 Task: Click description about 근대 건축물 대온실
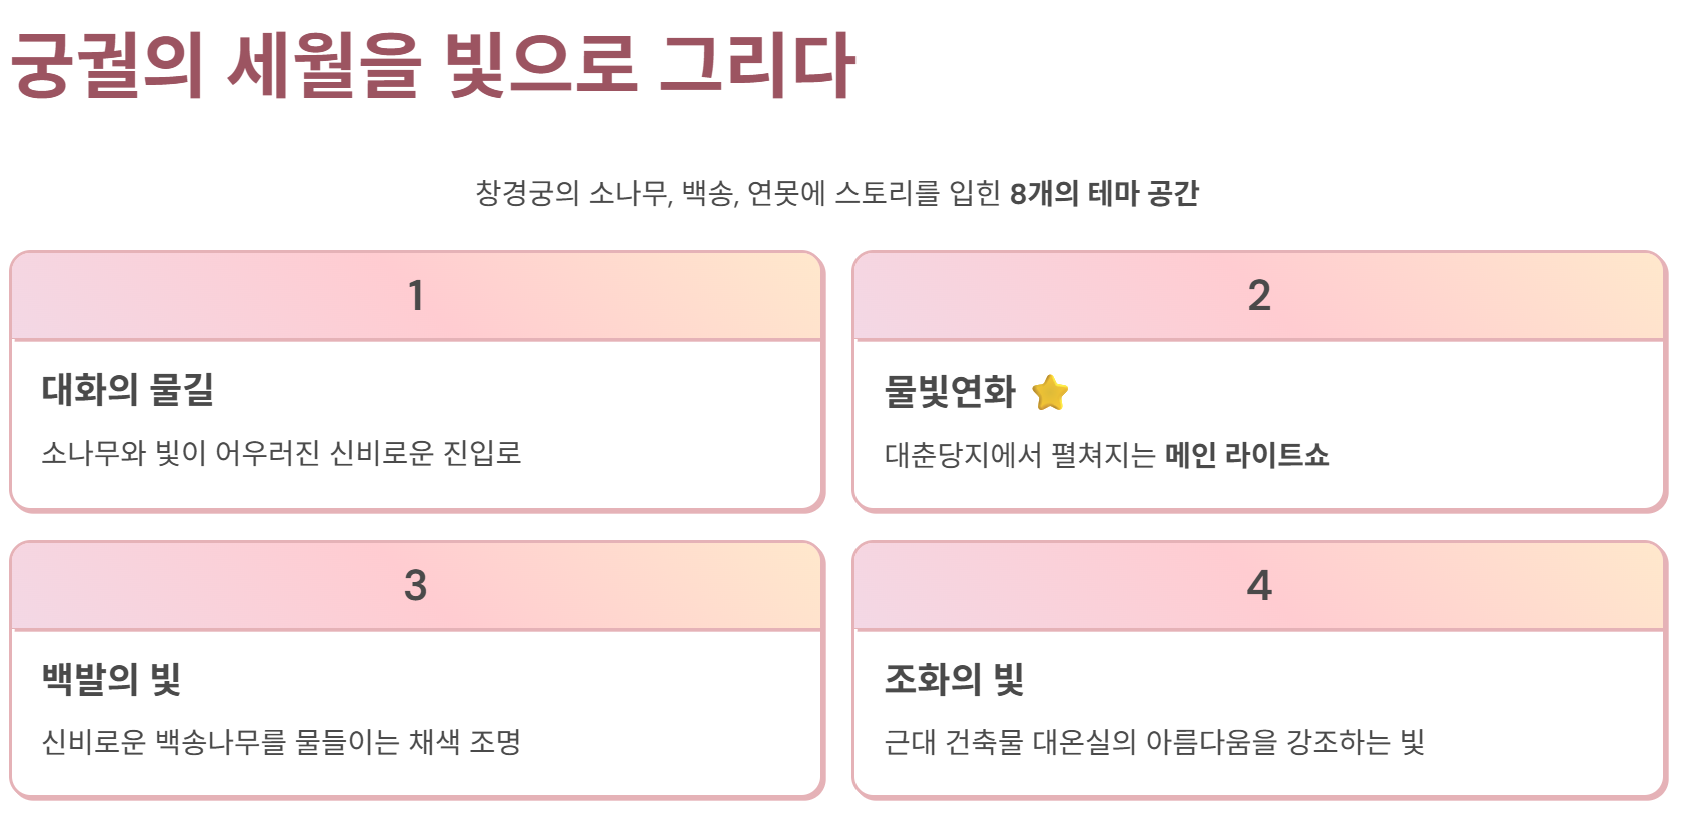(1154, 742)
